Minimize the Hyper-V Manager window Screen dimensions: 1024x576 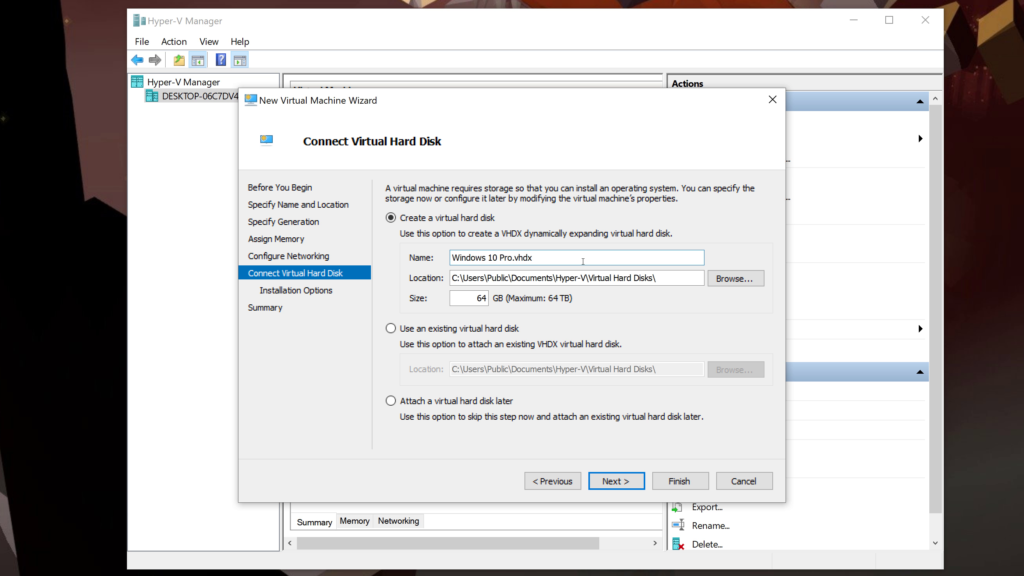(854, 20)
